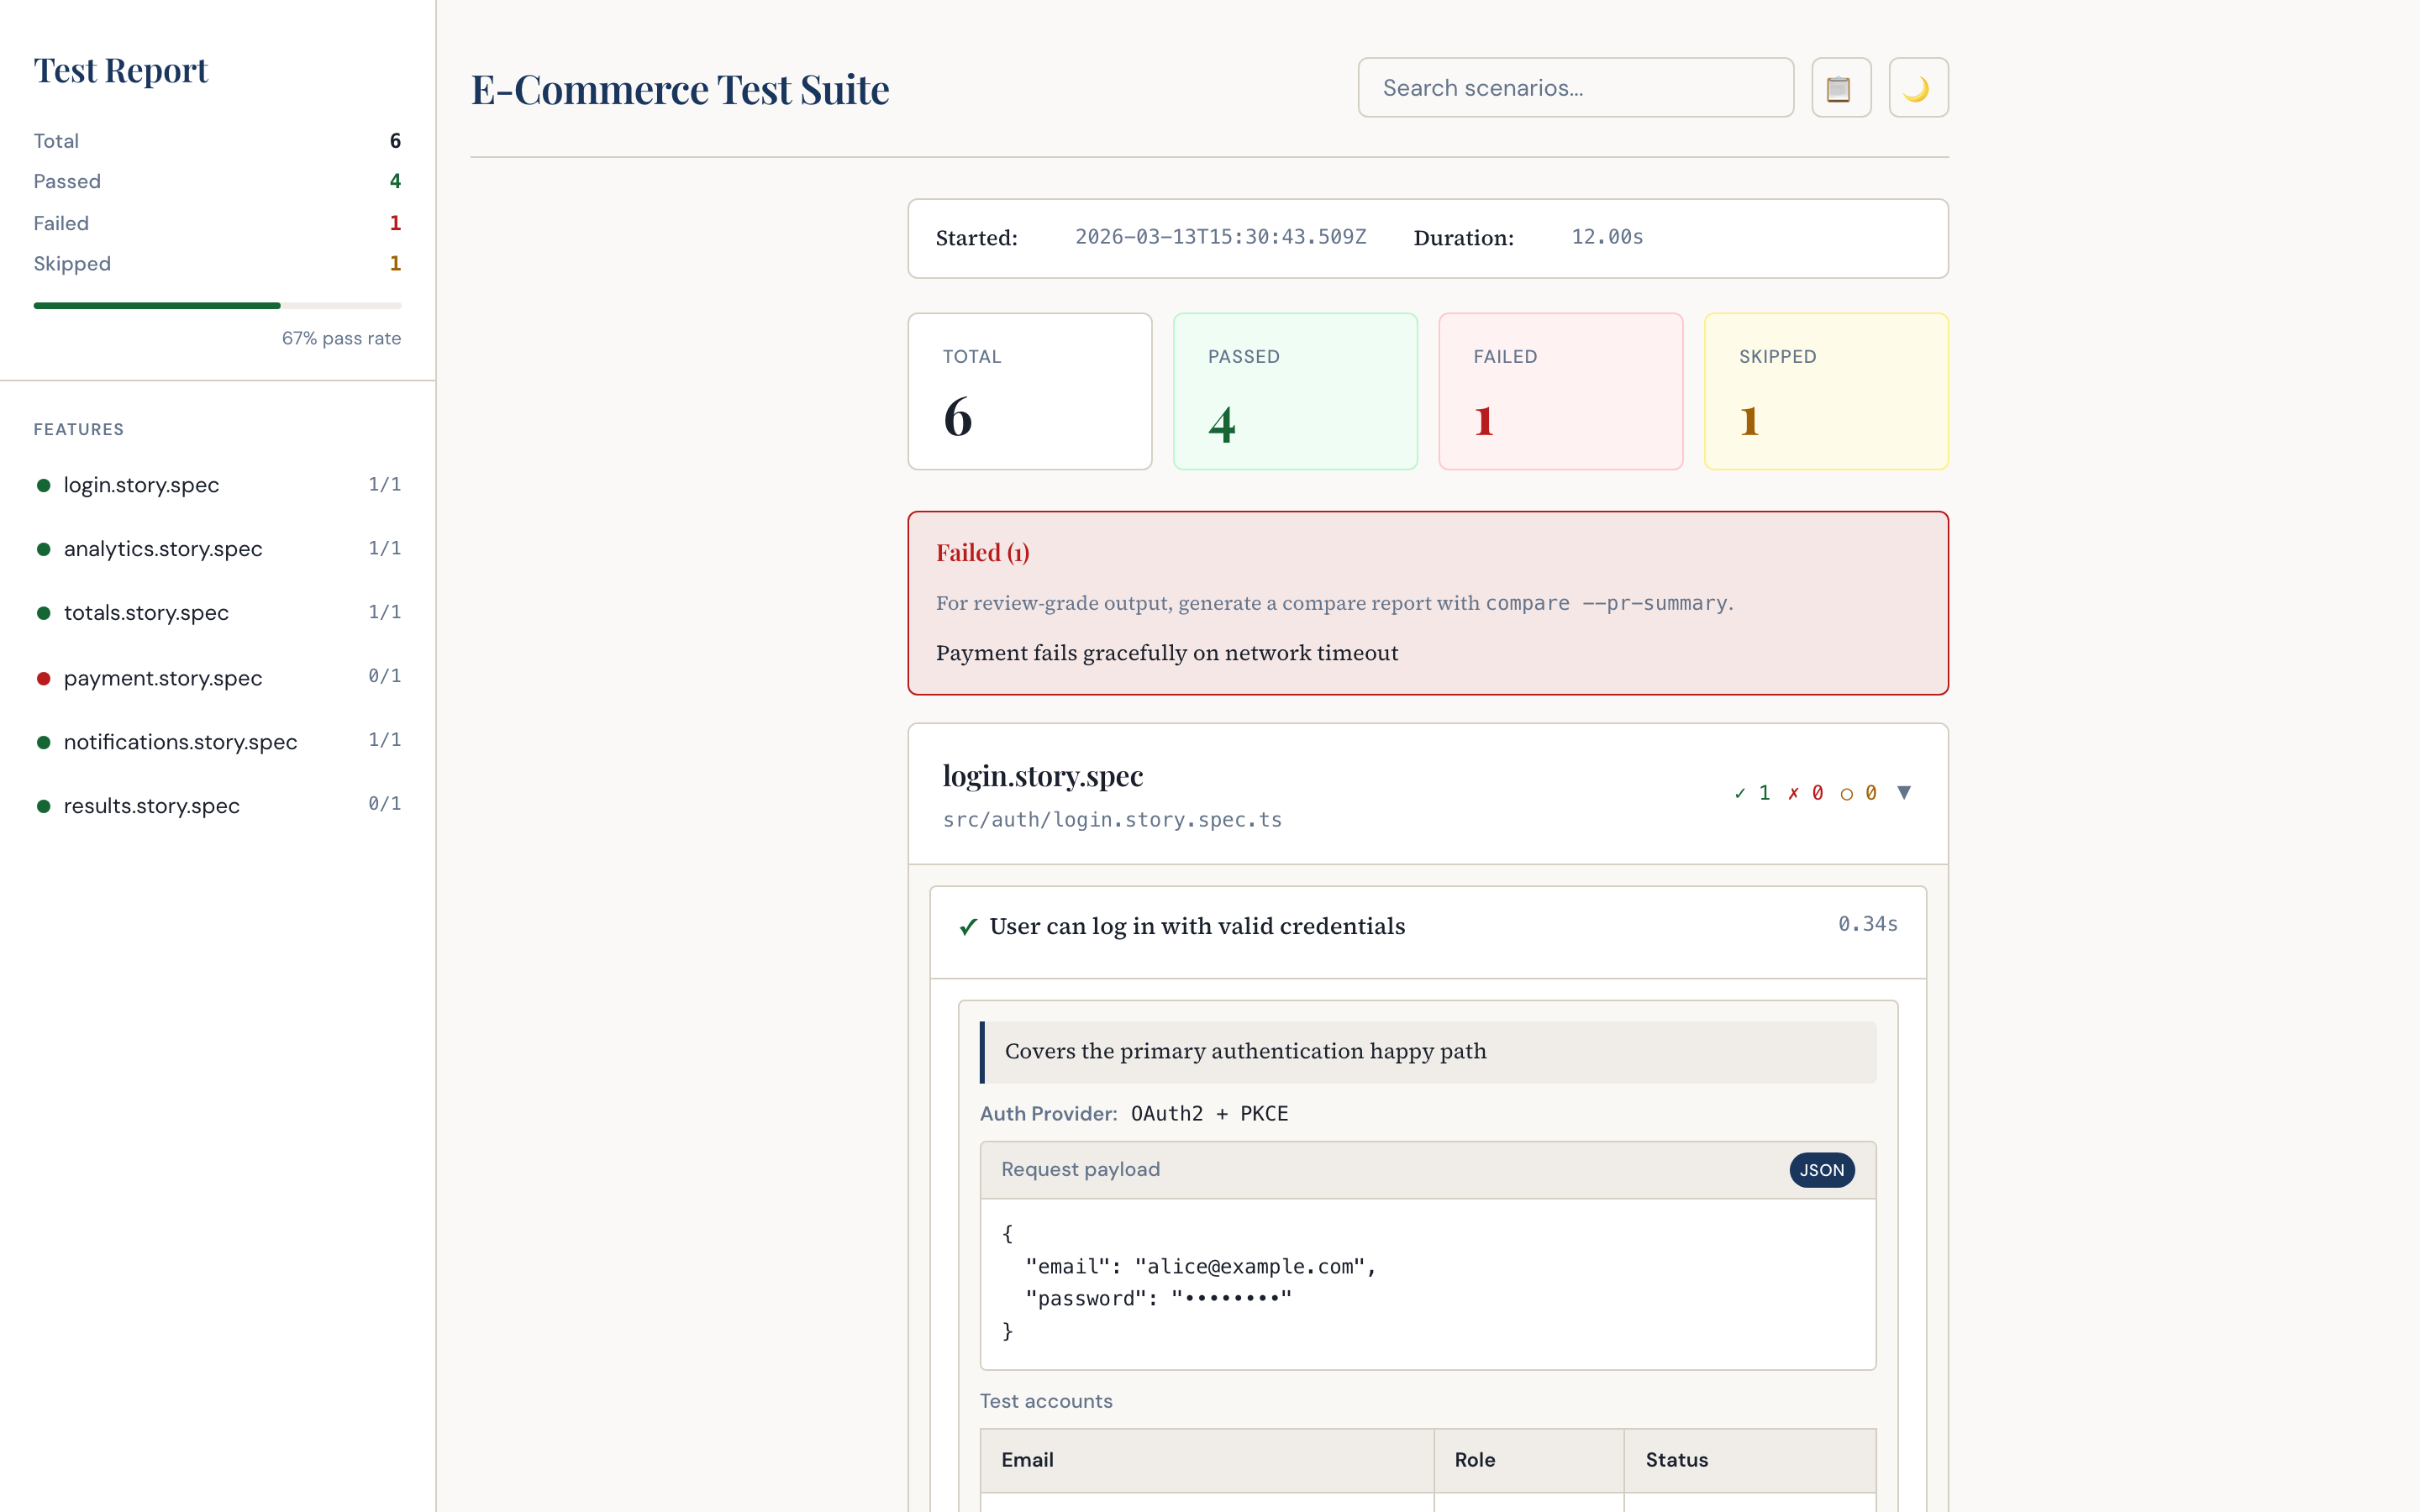Toggle the JSON badge on Request payload
This screenshot has width=2420, height=1512.
(1822, 1170)
